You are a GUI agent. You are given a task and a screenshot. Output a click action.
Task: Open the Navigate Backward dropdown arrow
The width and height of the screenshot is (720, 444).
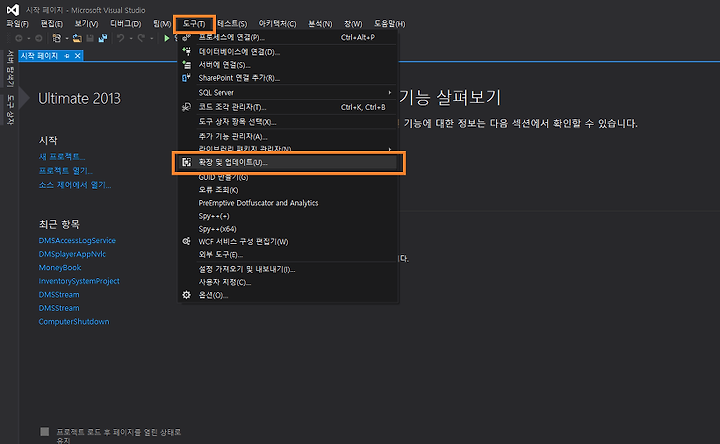28,39
